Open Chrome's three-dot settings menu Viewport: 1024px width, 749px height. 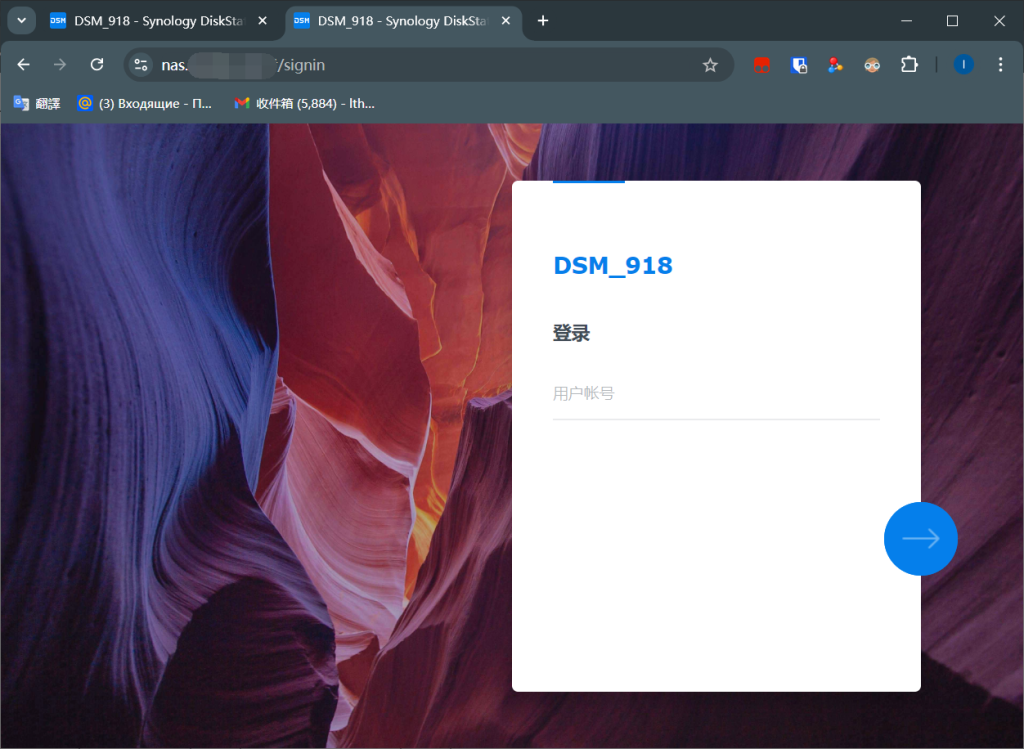coord(1000,64)
